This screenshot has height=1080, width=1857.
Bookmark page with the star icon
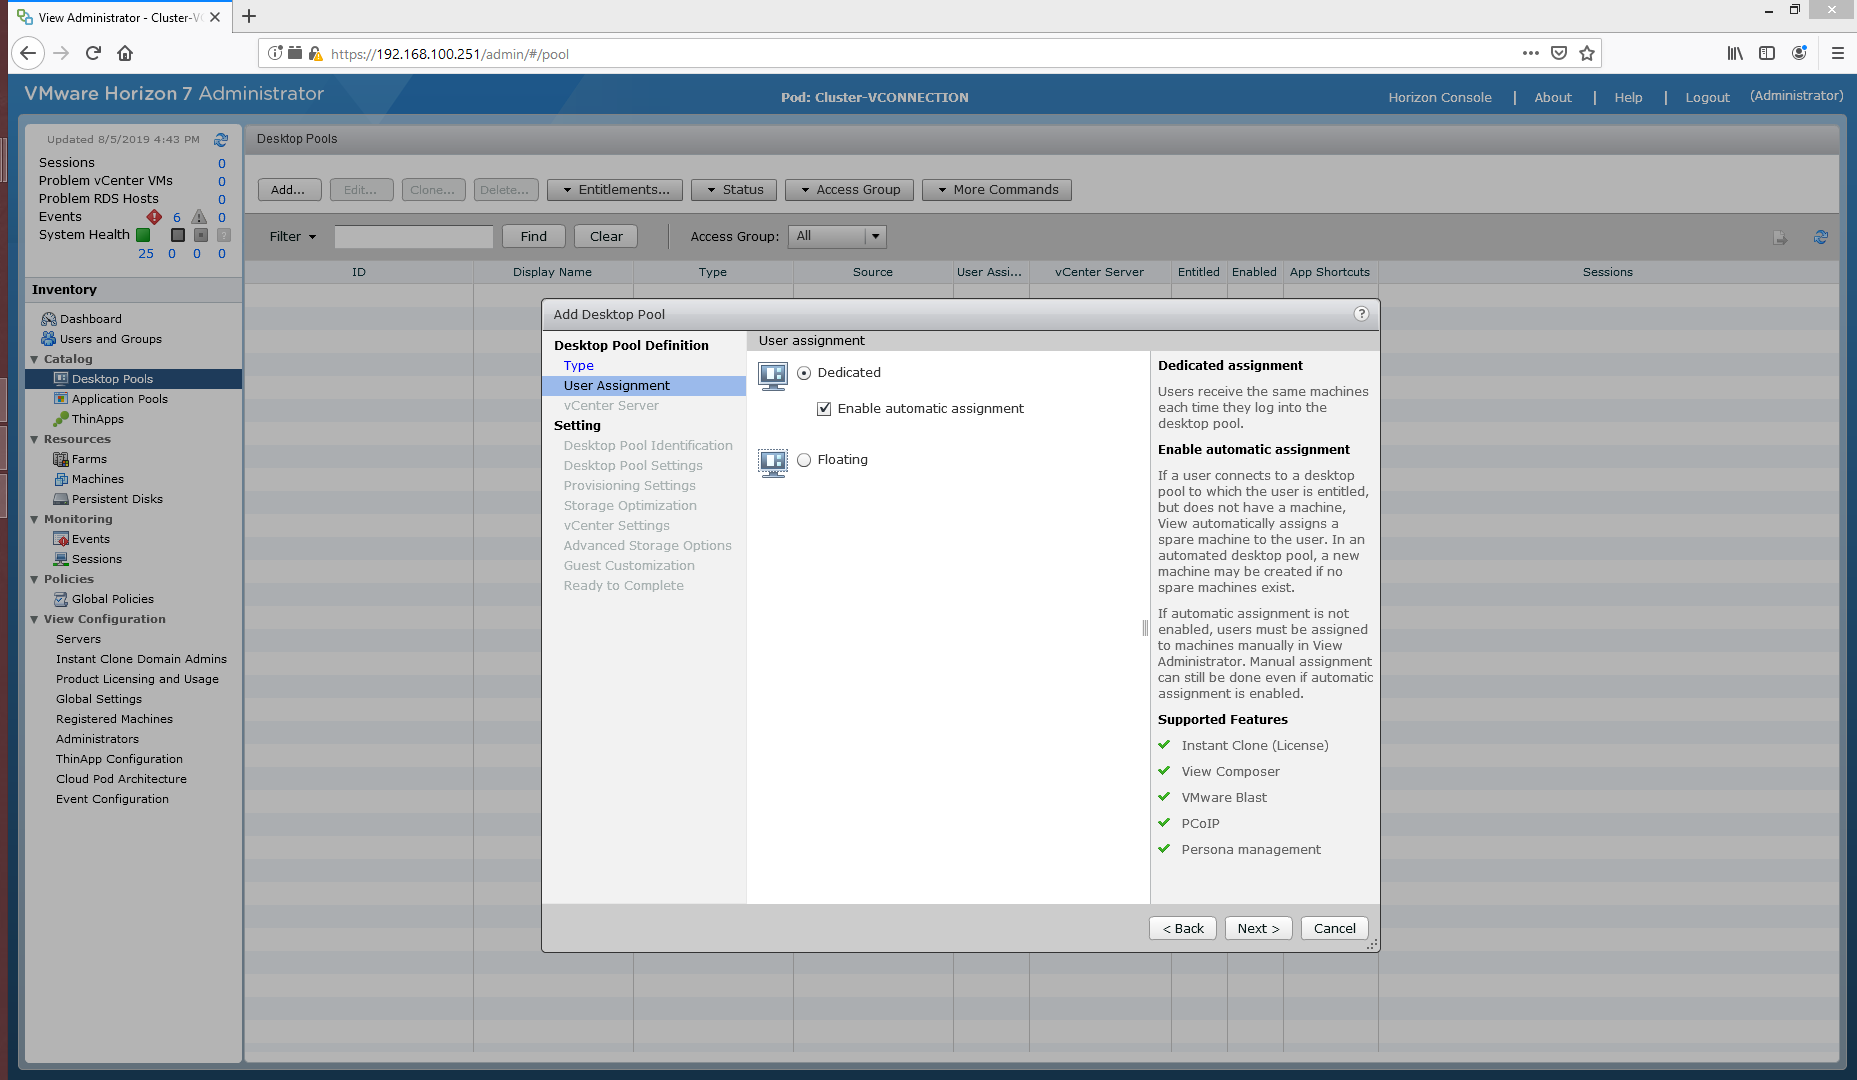1587,54
